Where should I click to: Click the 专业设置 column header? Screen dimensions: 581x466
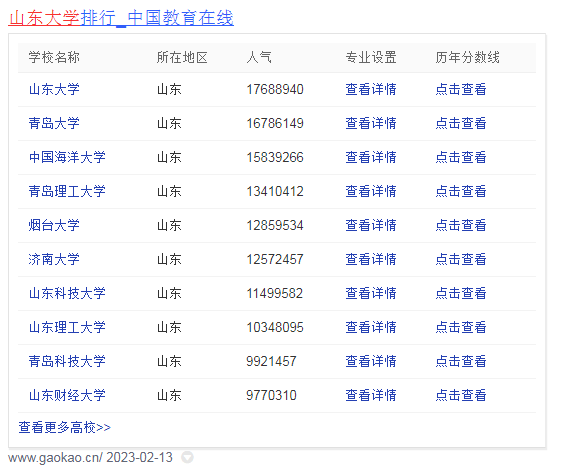pyautogui.click(x=371, y=57)
